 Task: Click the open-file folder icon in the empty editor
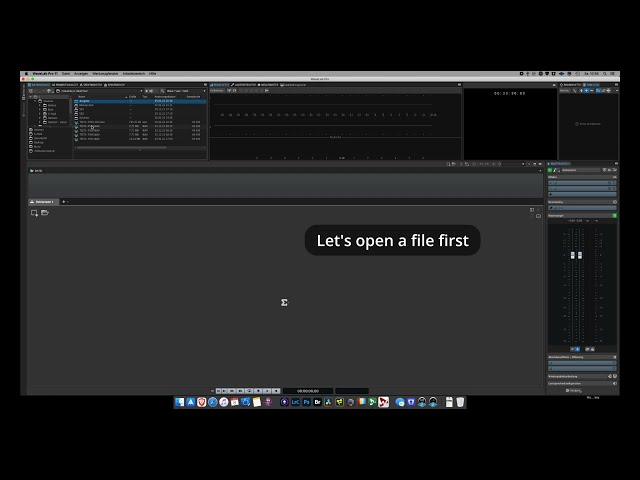tap(45, 213)
